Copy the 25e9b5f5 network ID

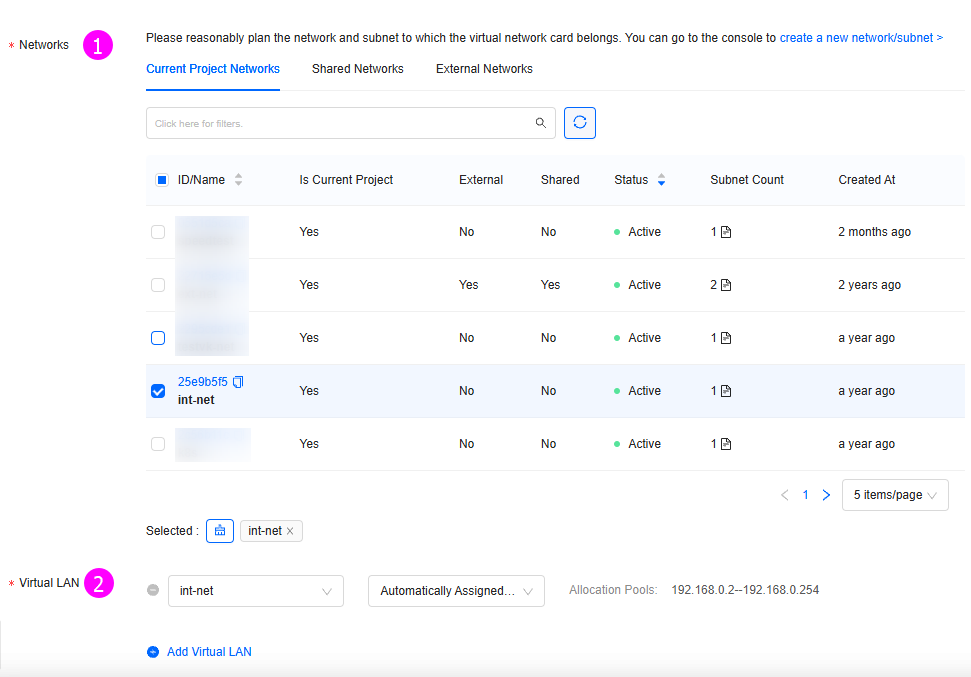pyautogui.click(x=238, y=382)
